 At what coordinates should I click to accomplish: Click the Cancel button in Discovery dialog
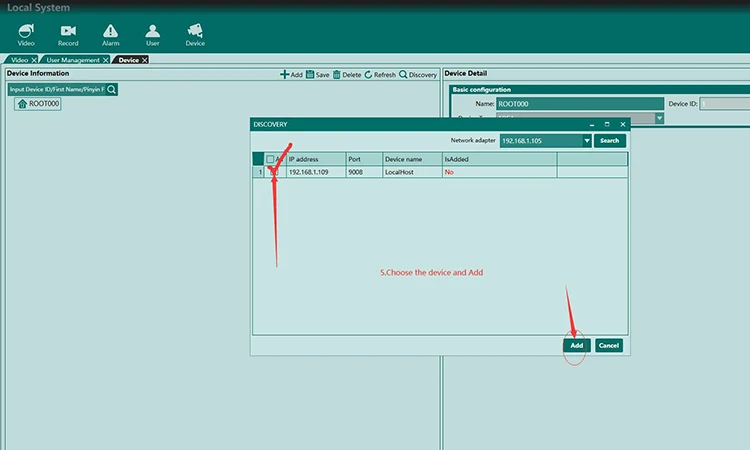point(608,345)
